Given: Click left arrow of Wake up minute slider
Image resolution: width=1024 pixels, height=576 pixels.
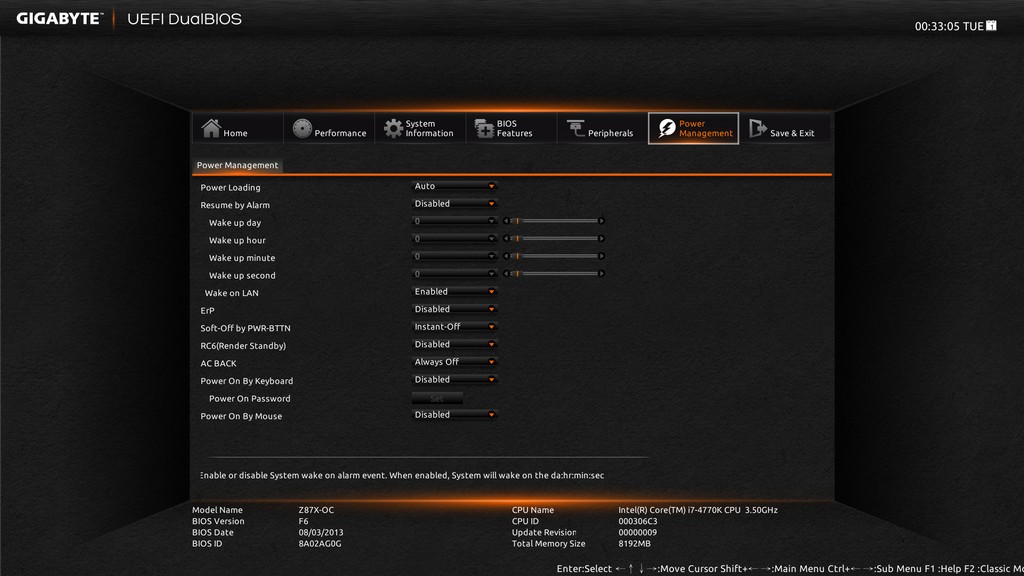Looking at the screenshot, I should 506,257.
